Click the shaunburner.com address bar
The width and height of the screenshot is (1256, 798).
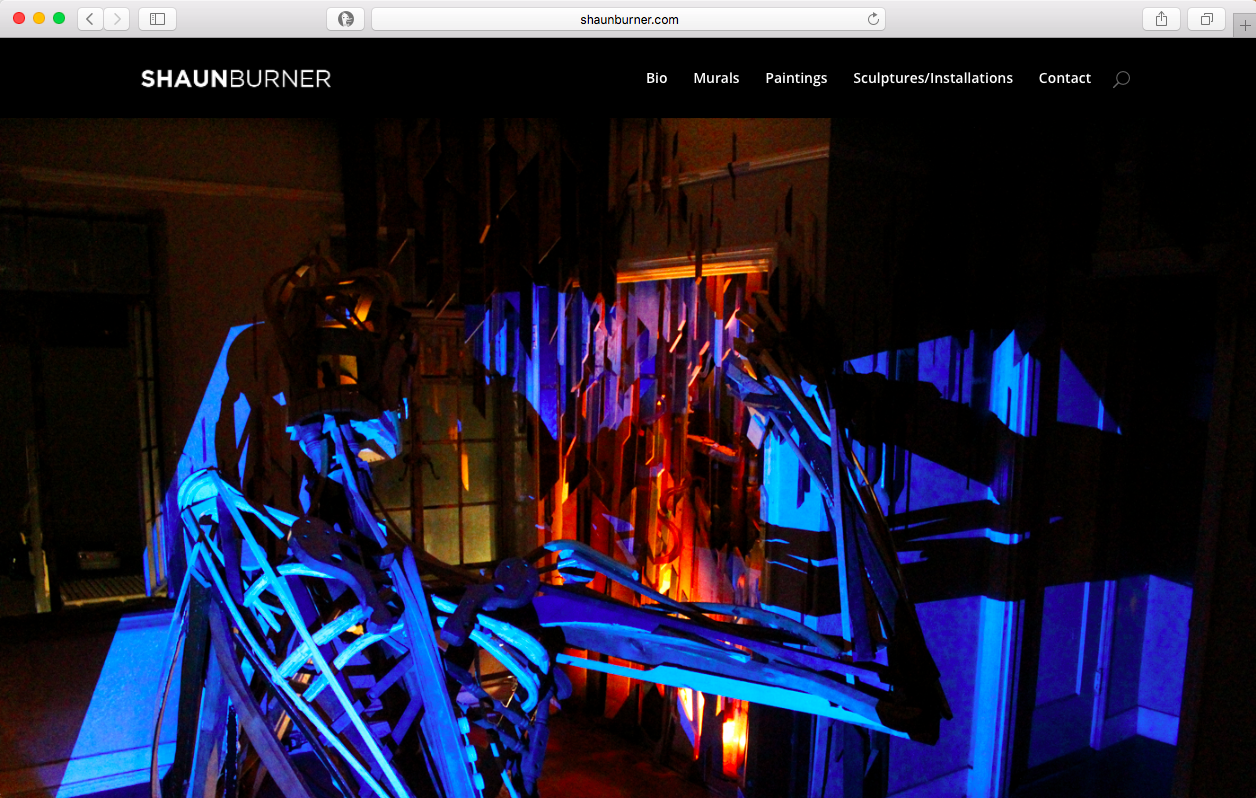(628, 19)
